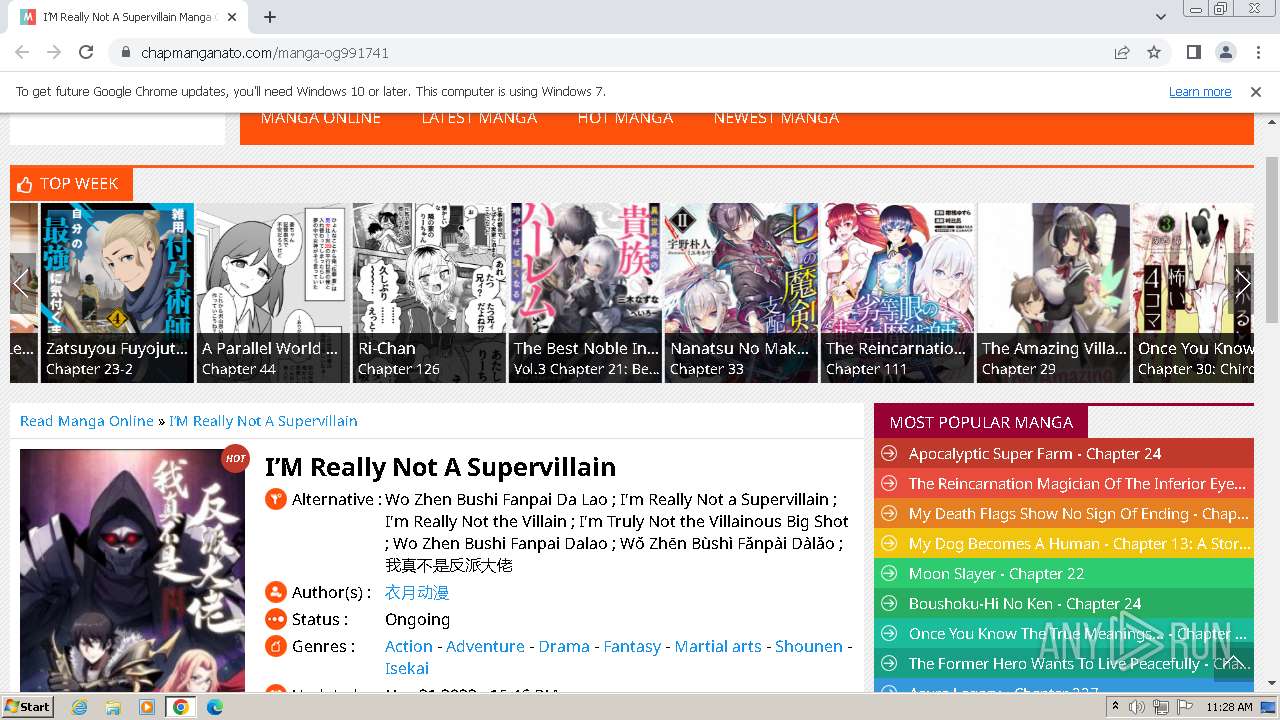Select the Isekai genre
This screenshot has width=1280, height=720.
pos(407,669)
